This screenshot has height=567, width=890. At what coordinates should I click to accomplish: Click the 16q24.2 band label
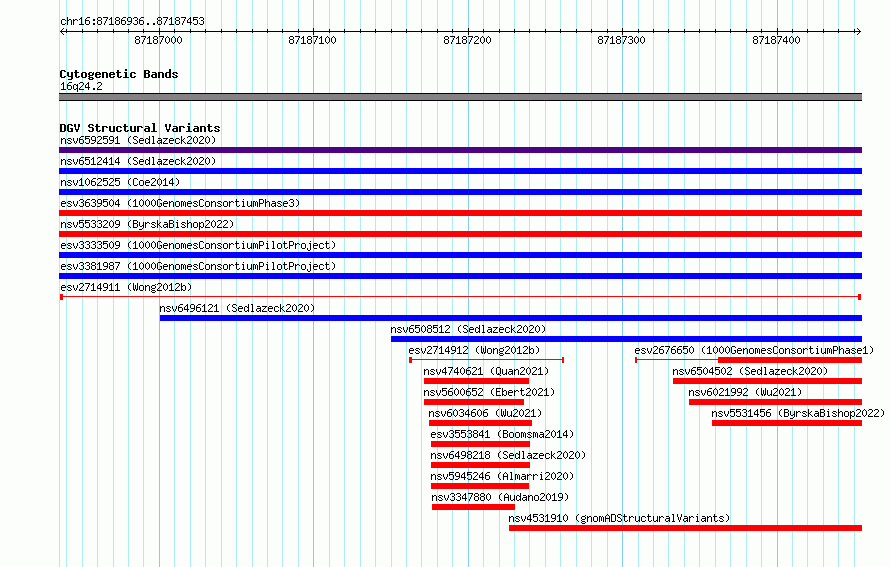(x=81, y=86)
